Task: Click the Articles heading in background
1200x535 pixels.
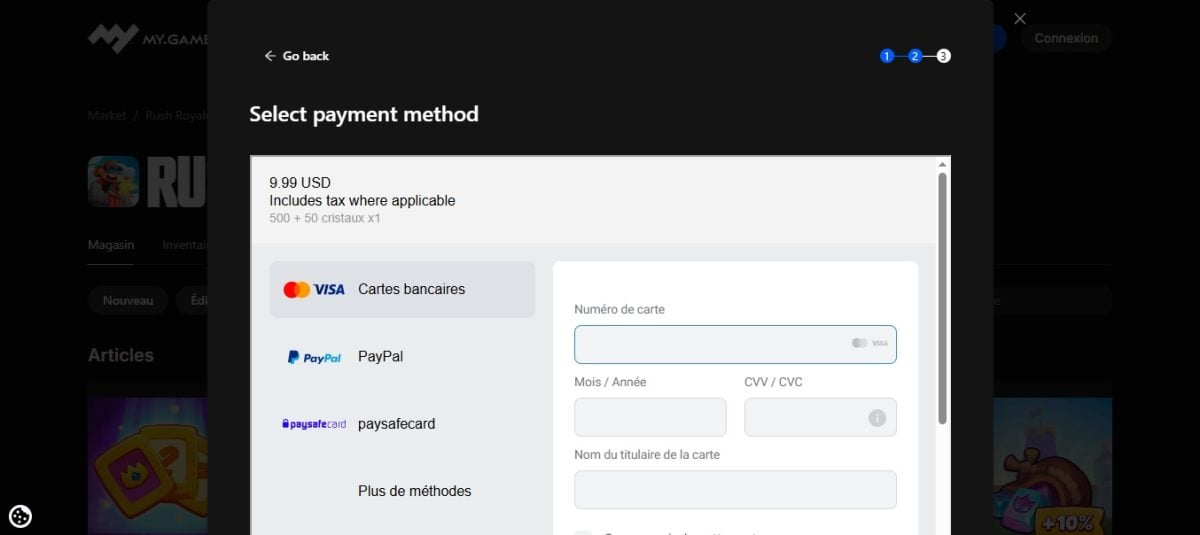Action: (x=121, y=355)
